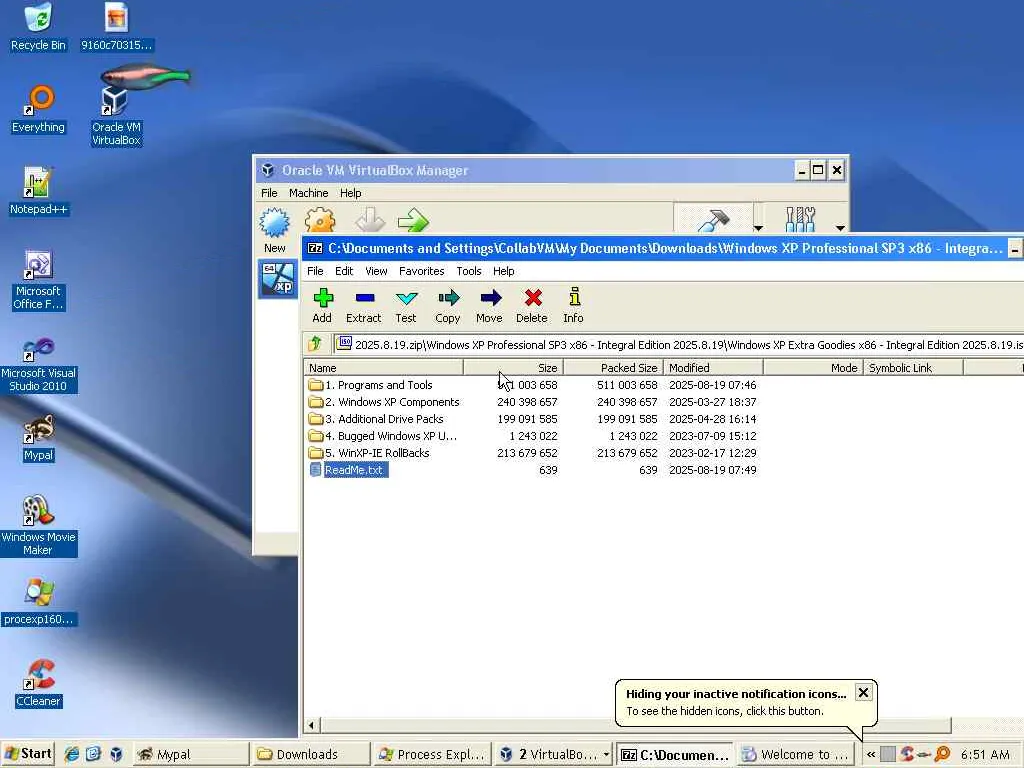The height and width of the screenshot is (768, 1024).
Task: Open VirtualBox machine Settings gear icon
Action: [320, 221]
